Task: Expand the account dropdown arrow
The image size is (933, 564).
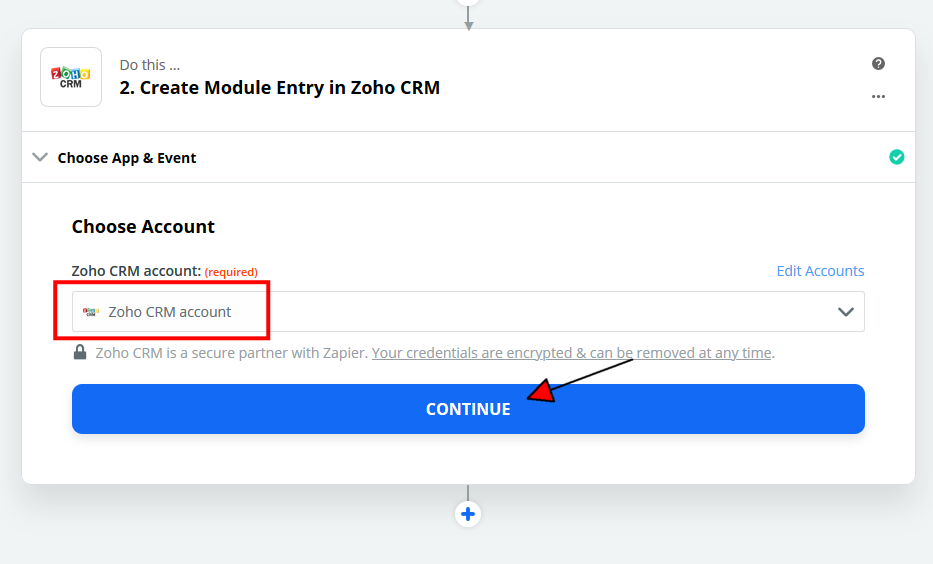Action: point(846,312)
